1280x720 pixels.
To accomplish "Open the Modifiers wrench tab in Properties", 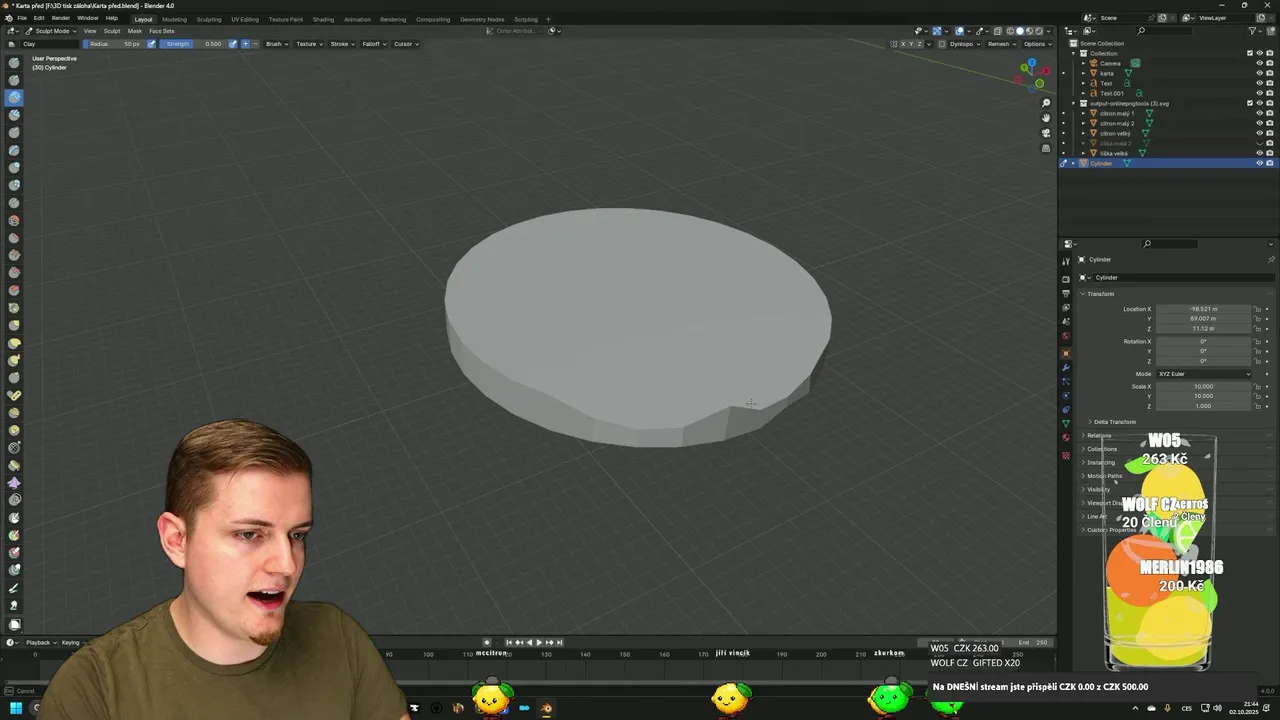I will coord(1066,367).
